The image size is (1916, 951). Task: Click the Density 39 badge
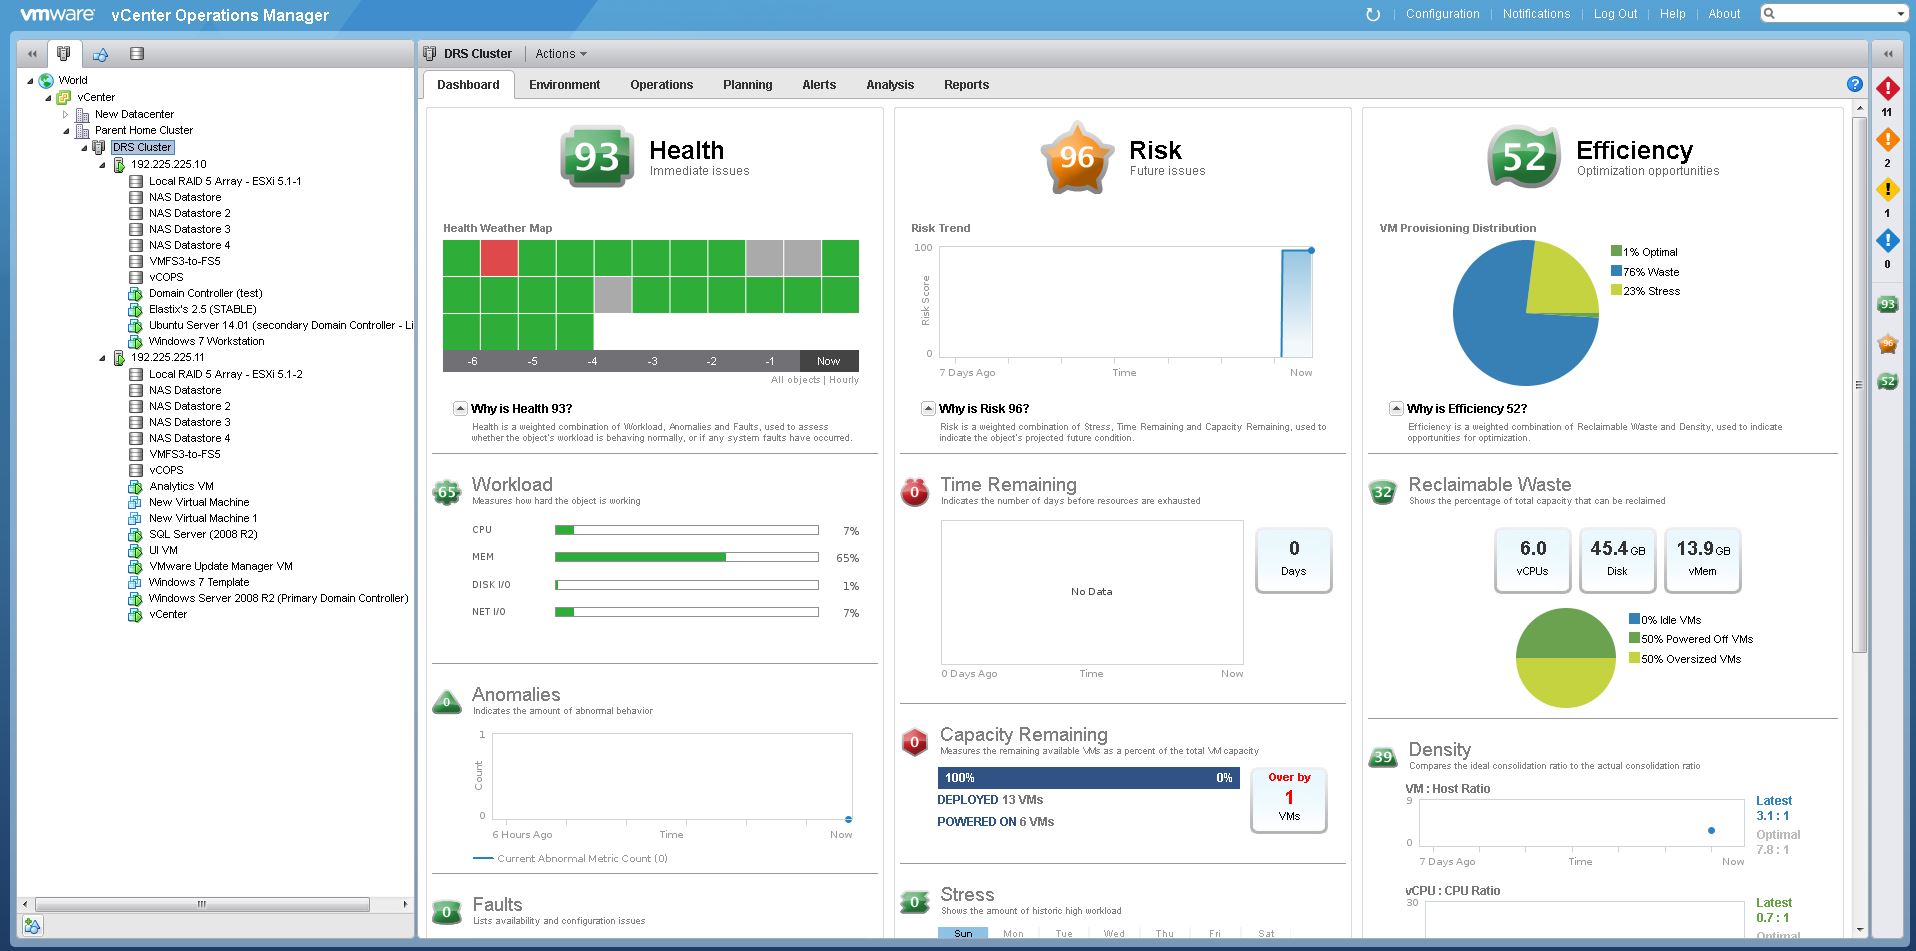[x=1383, y=757]
